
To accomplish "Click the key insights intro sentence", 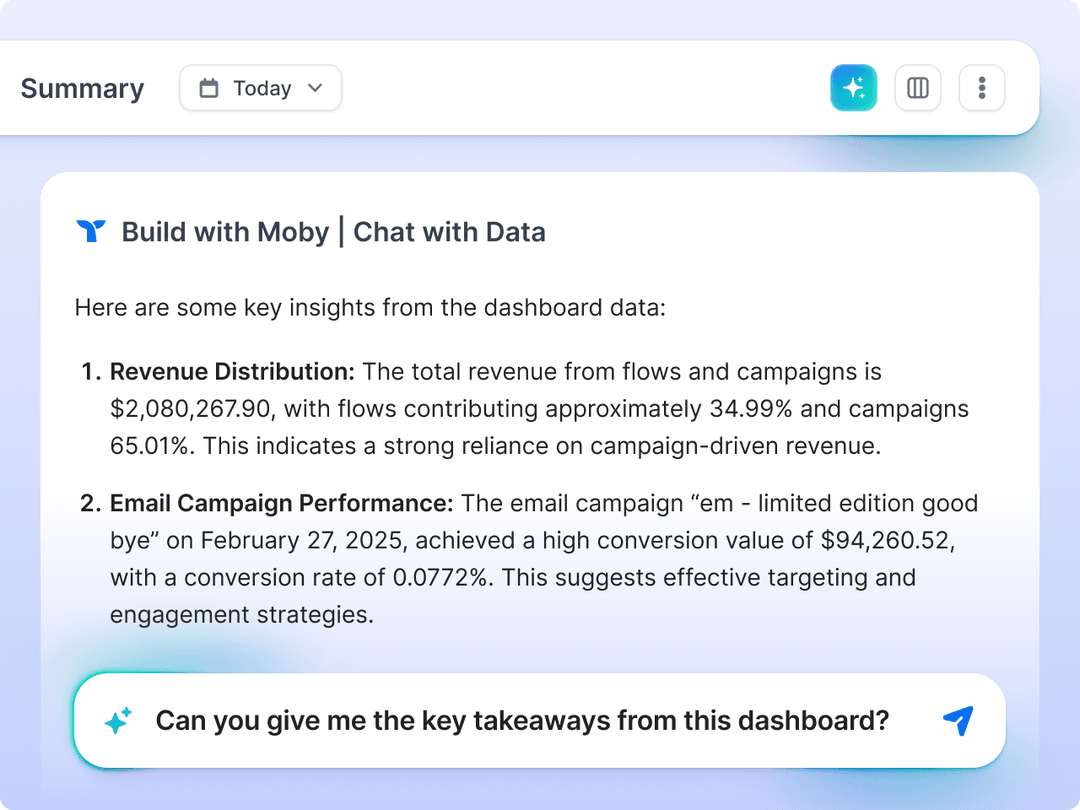I will tap(371, 307).
